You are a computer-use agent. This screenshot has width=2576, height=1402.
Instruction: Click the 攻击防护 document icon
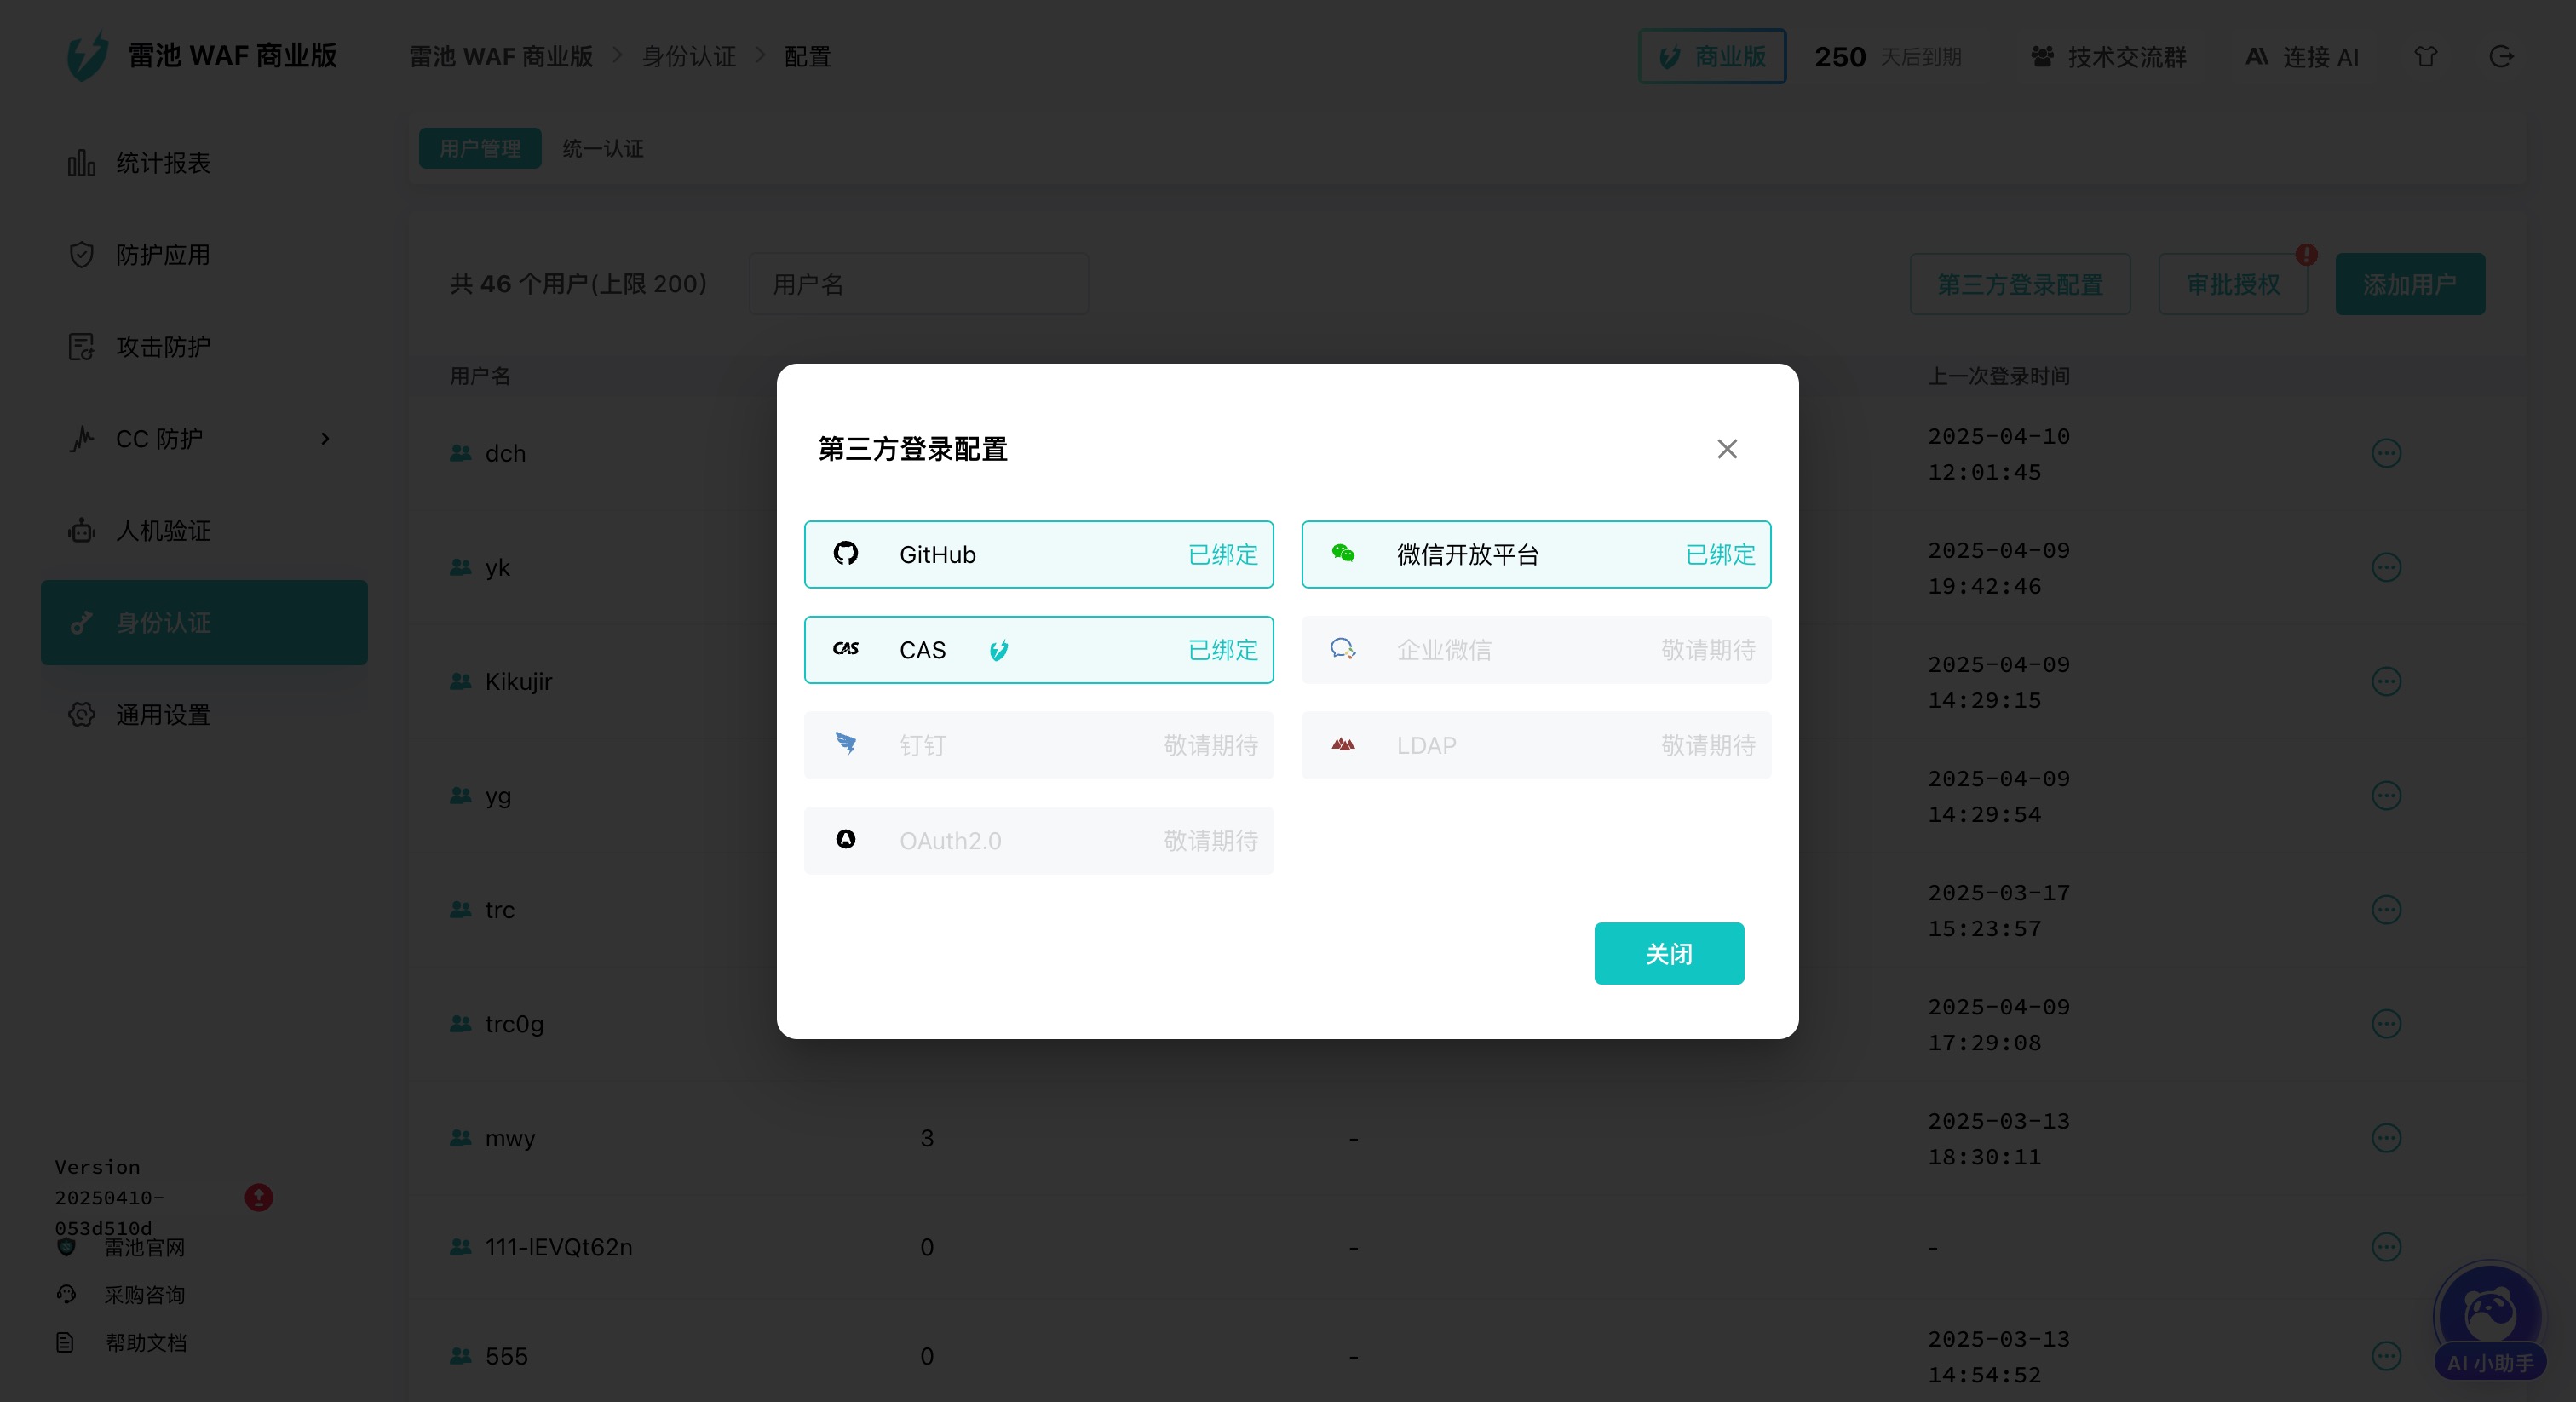(81, 347)
